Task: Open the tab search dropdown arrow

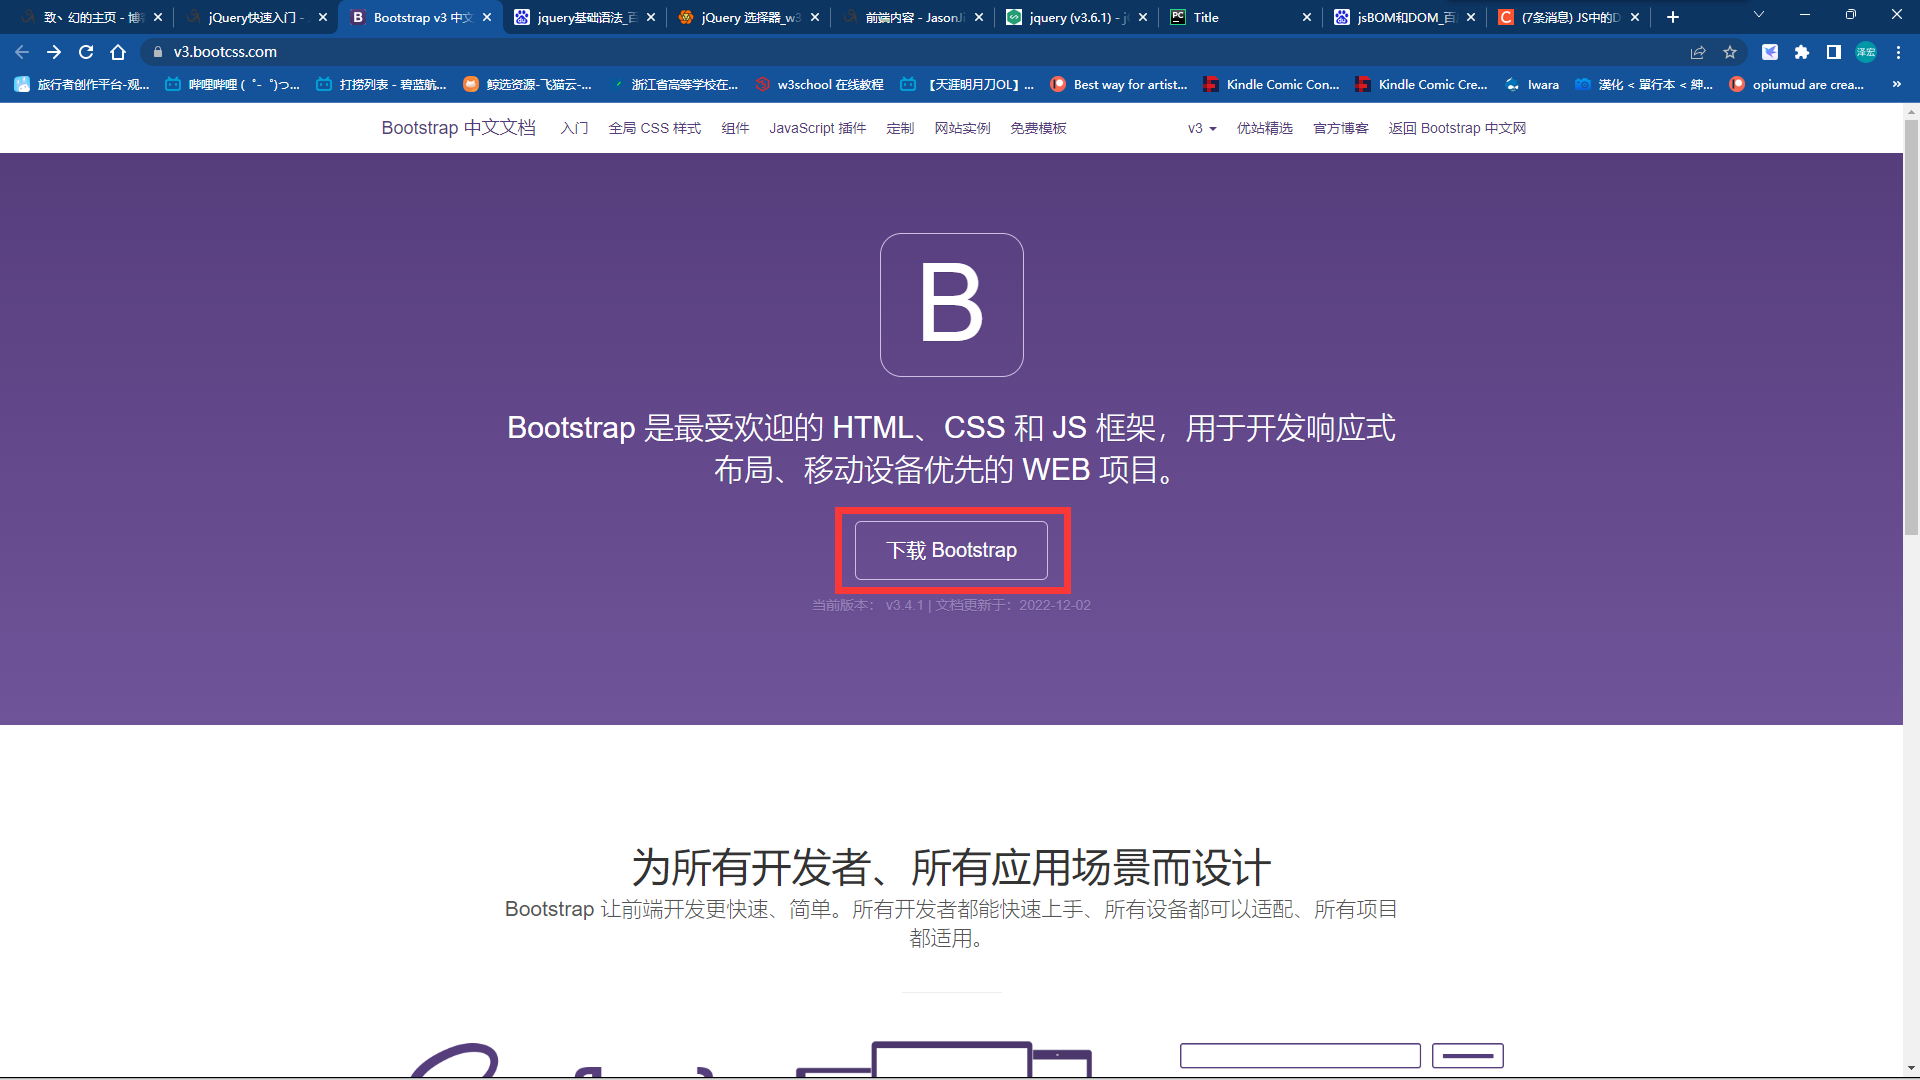Action: 1759,15
